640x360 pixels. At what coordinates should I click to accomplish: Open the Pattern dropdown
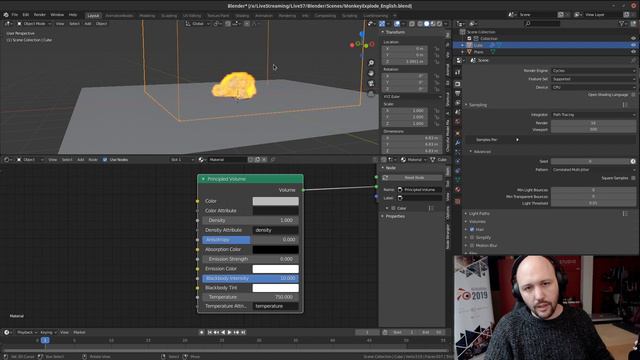click(x=593, y=169)
